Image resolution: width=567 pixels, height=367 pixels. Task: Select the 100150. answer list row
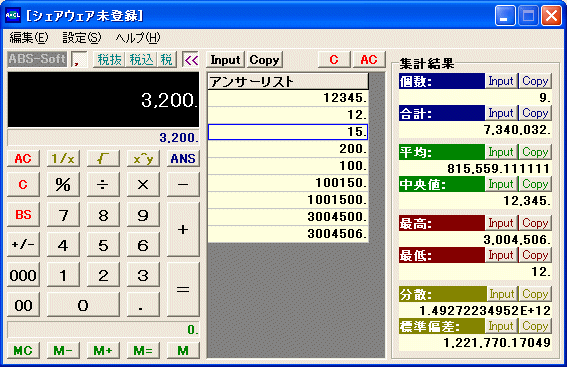pyautogui.click(x=288, y=183)
